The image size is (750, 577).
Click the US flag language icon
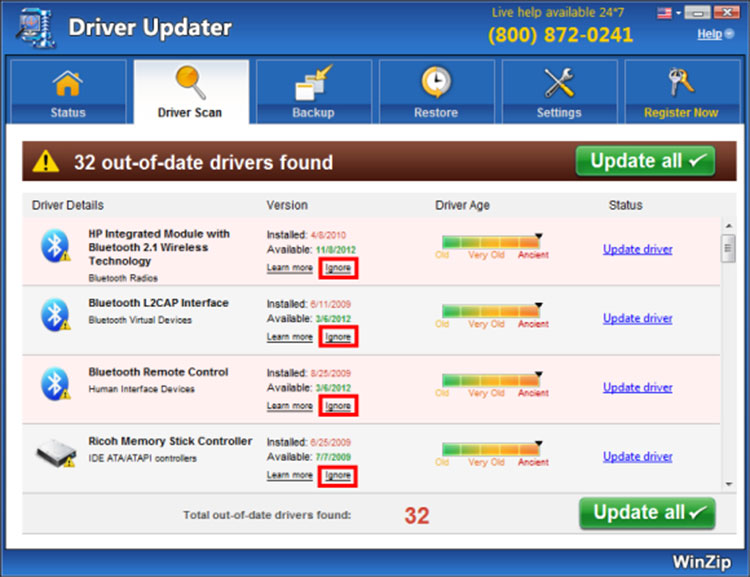664,13
